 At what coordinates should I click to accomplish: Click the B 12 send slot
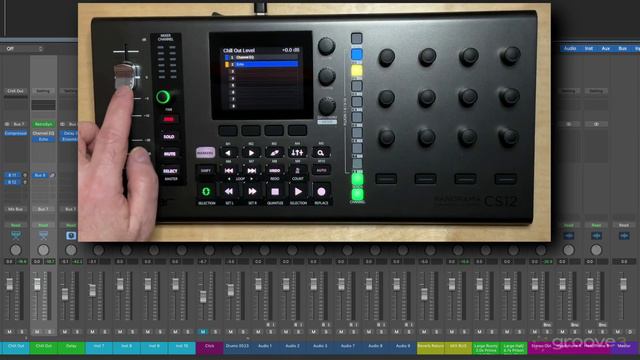click(12, 182)
